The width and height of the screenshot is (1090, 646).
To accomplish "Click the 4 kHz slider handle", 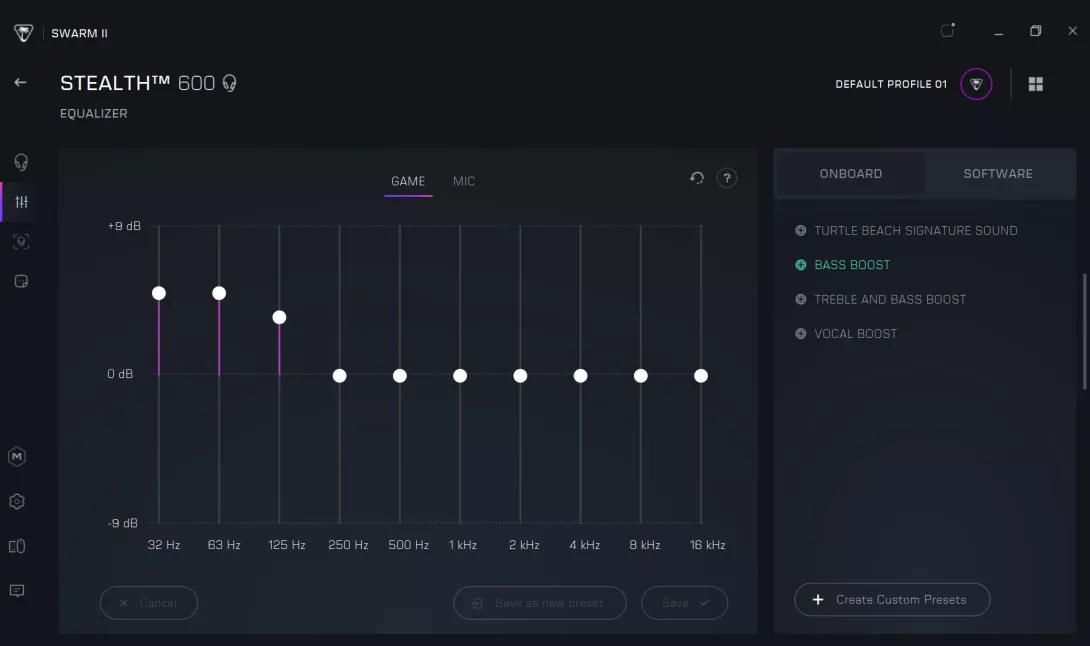I will [x=580, y=376].
